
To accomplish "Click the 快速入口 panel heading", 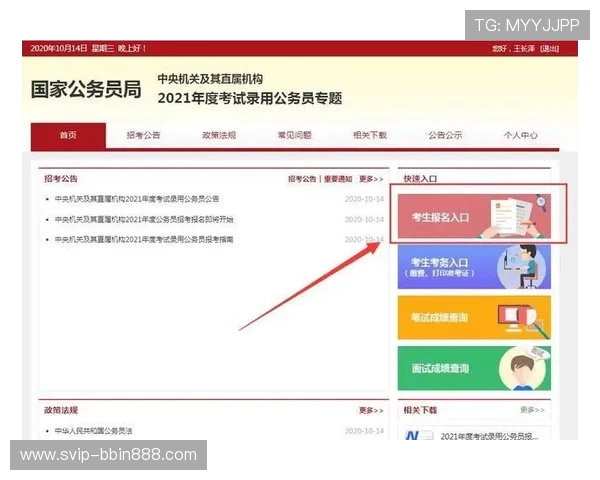I will click(420, 179).
